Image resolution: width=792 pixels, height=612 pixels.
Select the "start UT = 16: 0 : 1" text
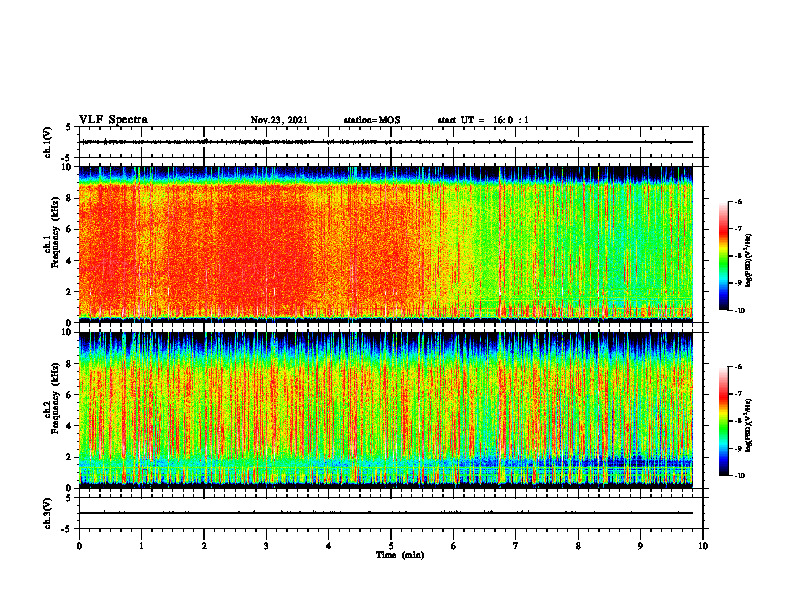483,120
